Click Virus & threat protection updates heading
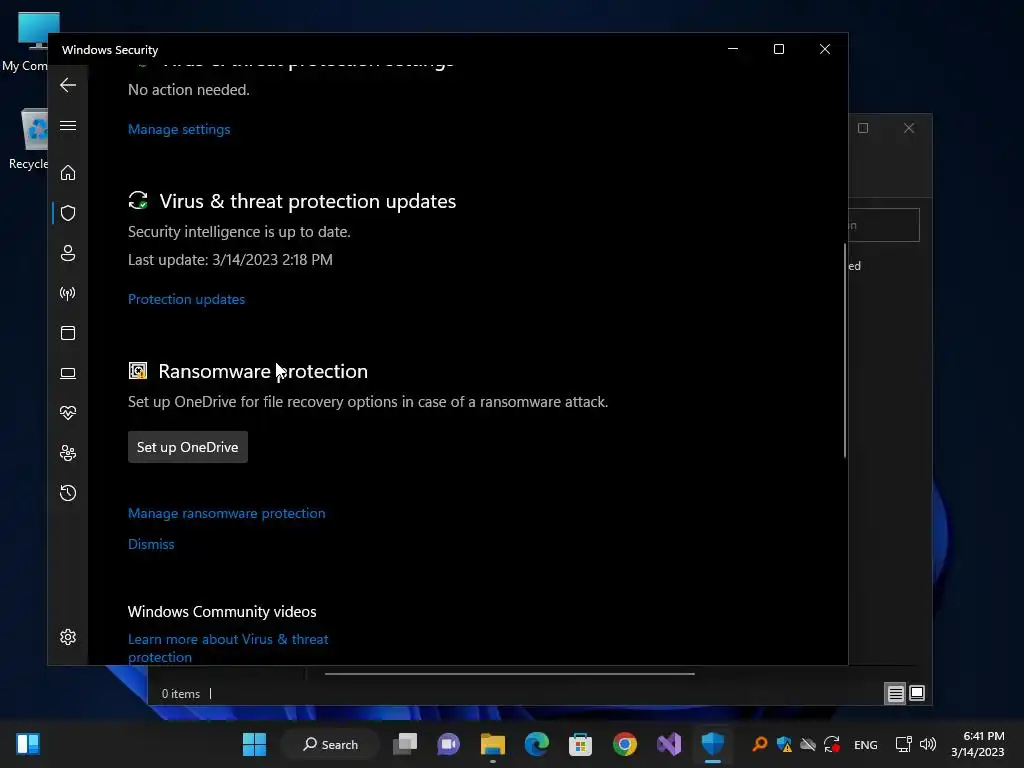The height and width of the screenshot is (768, 1024). (x=308, y=201)
